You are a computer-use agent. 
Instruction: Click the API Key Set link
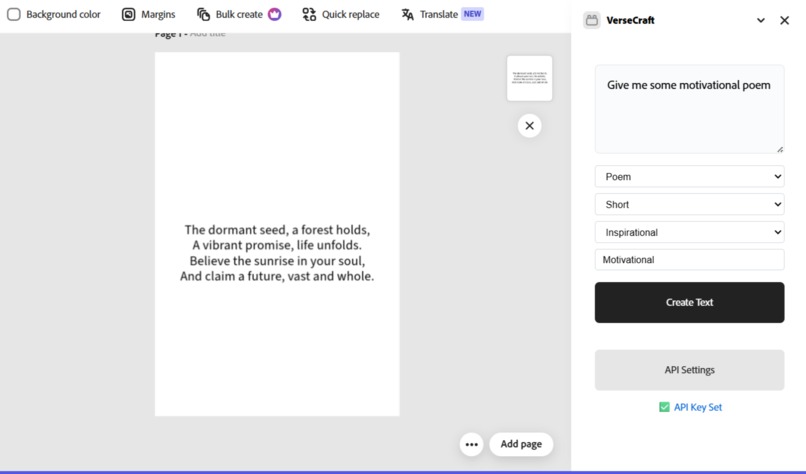click(698, 407)
